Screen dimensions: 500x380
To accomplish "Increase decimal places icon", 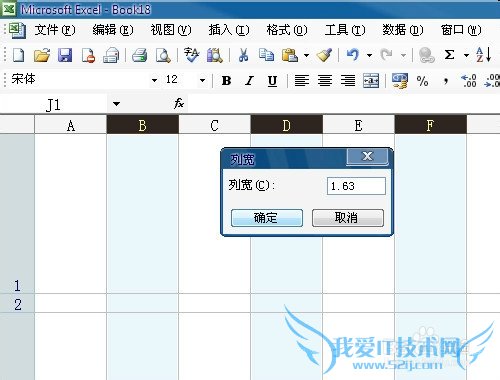I will point(469,81).
